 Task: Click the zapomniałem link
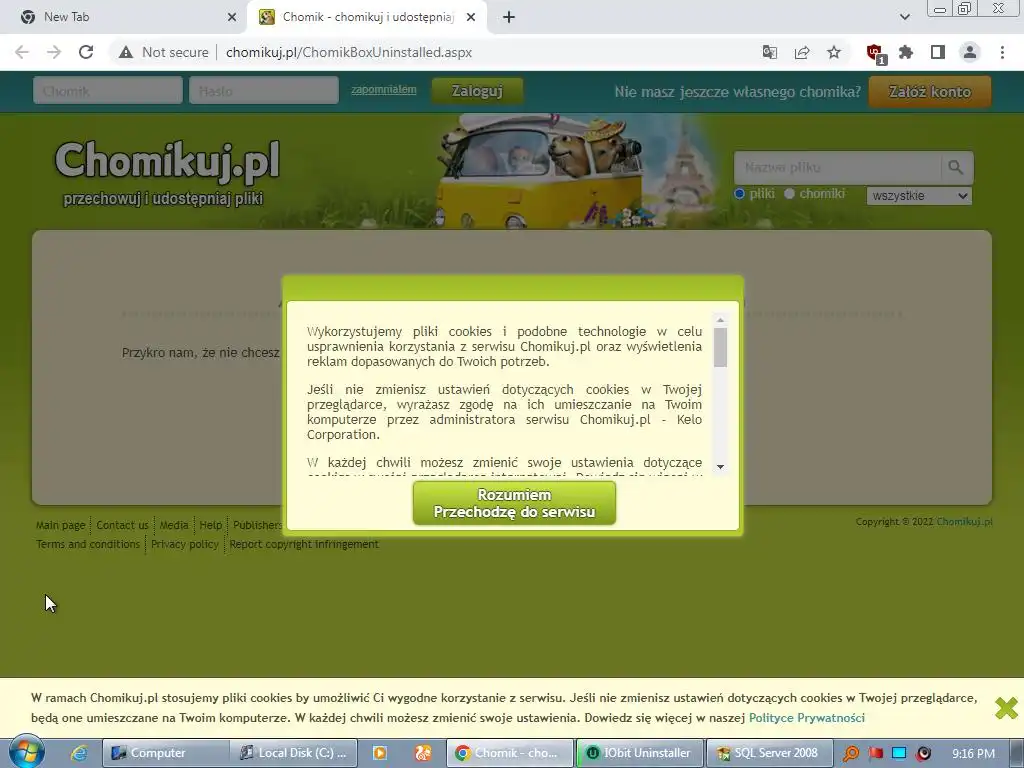383,89
